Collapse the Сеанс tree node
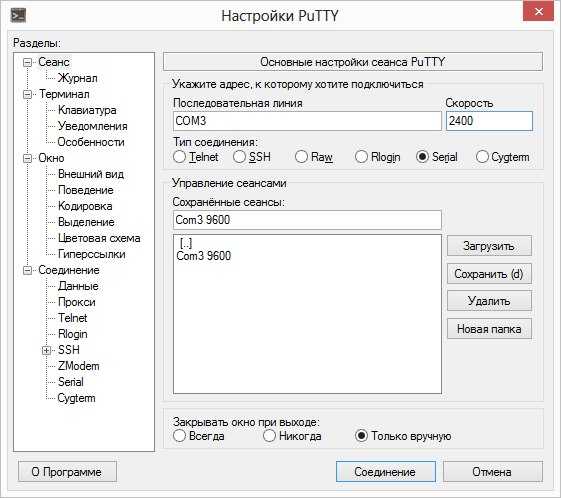561x498 pixels. click(x=27, y=63)
